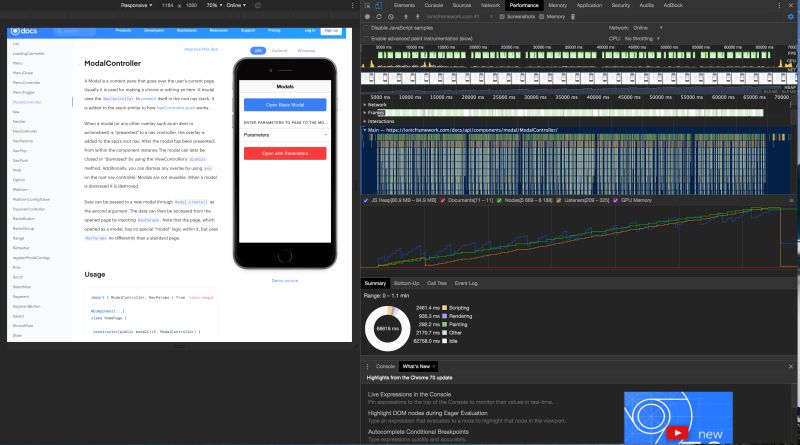This screenshot has width=800, height=445.
Task: Switch to the Memory panel tab
Action: pos(557,5)
